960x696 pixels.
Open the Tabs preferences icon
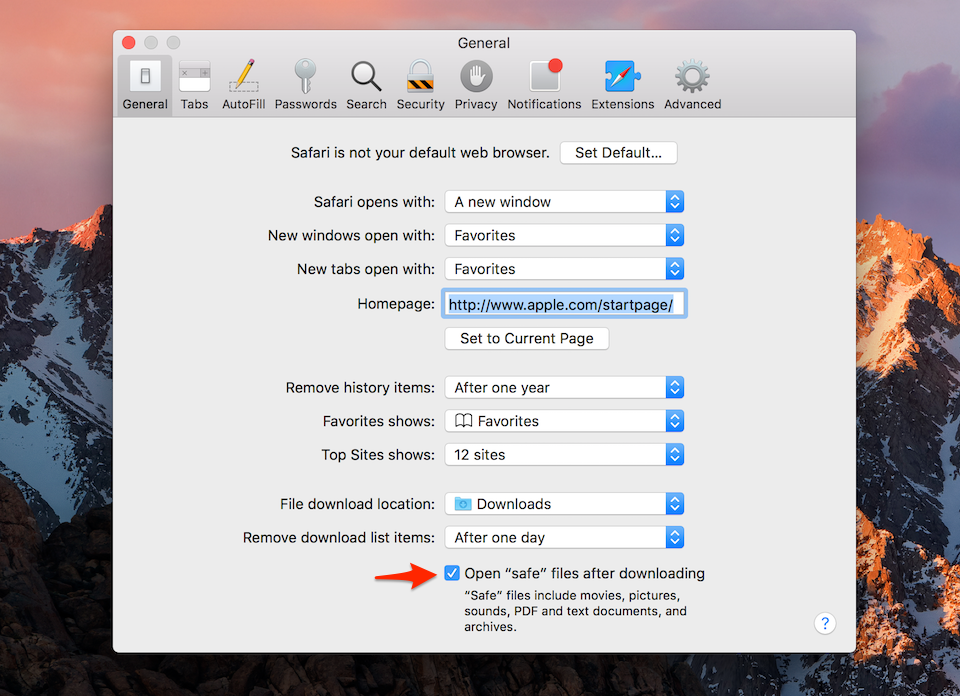click(x=194, y=77)
